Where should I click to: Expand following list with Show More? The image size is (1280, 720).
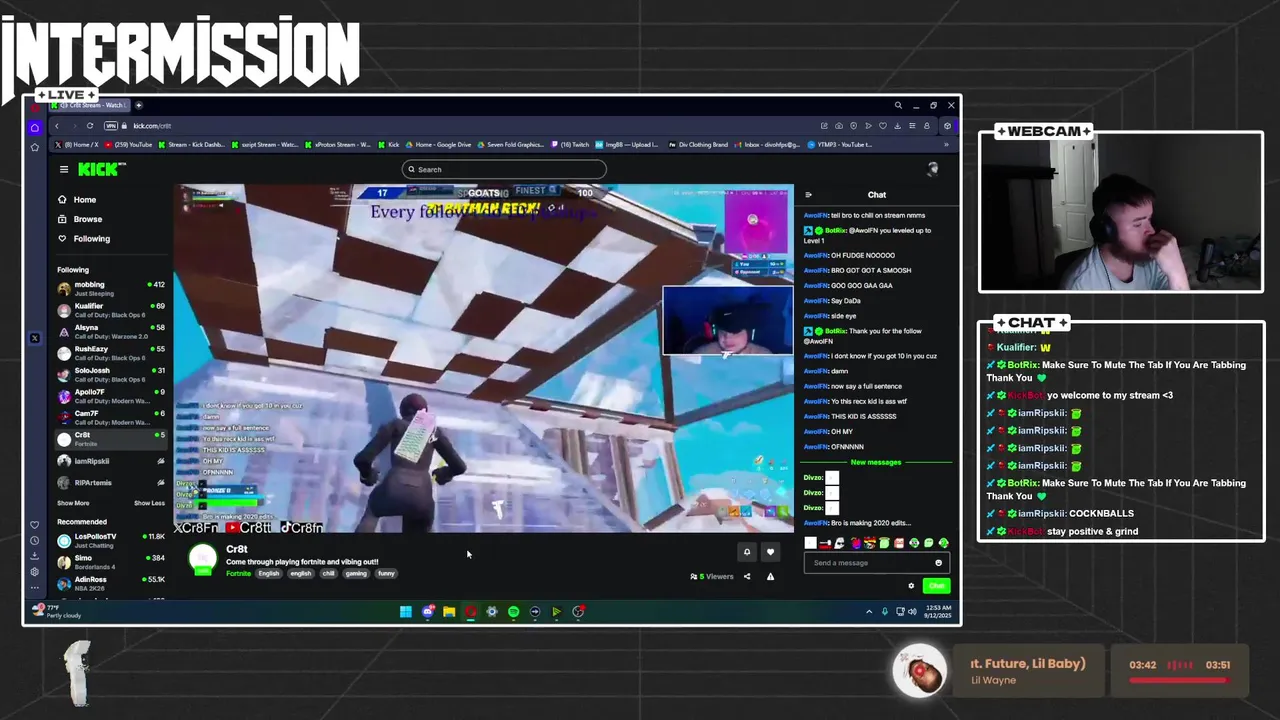click(x=73, y=503)
